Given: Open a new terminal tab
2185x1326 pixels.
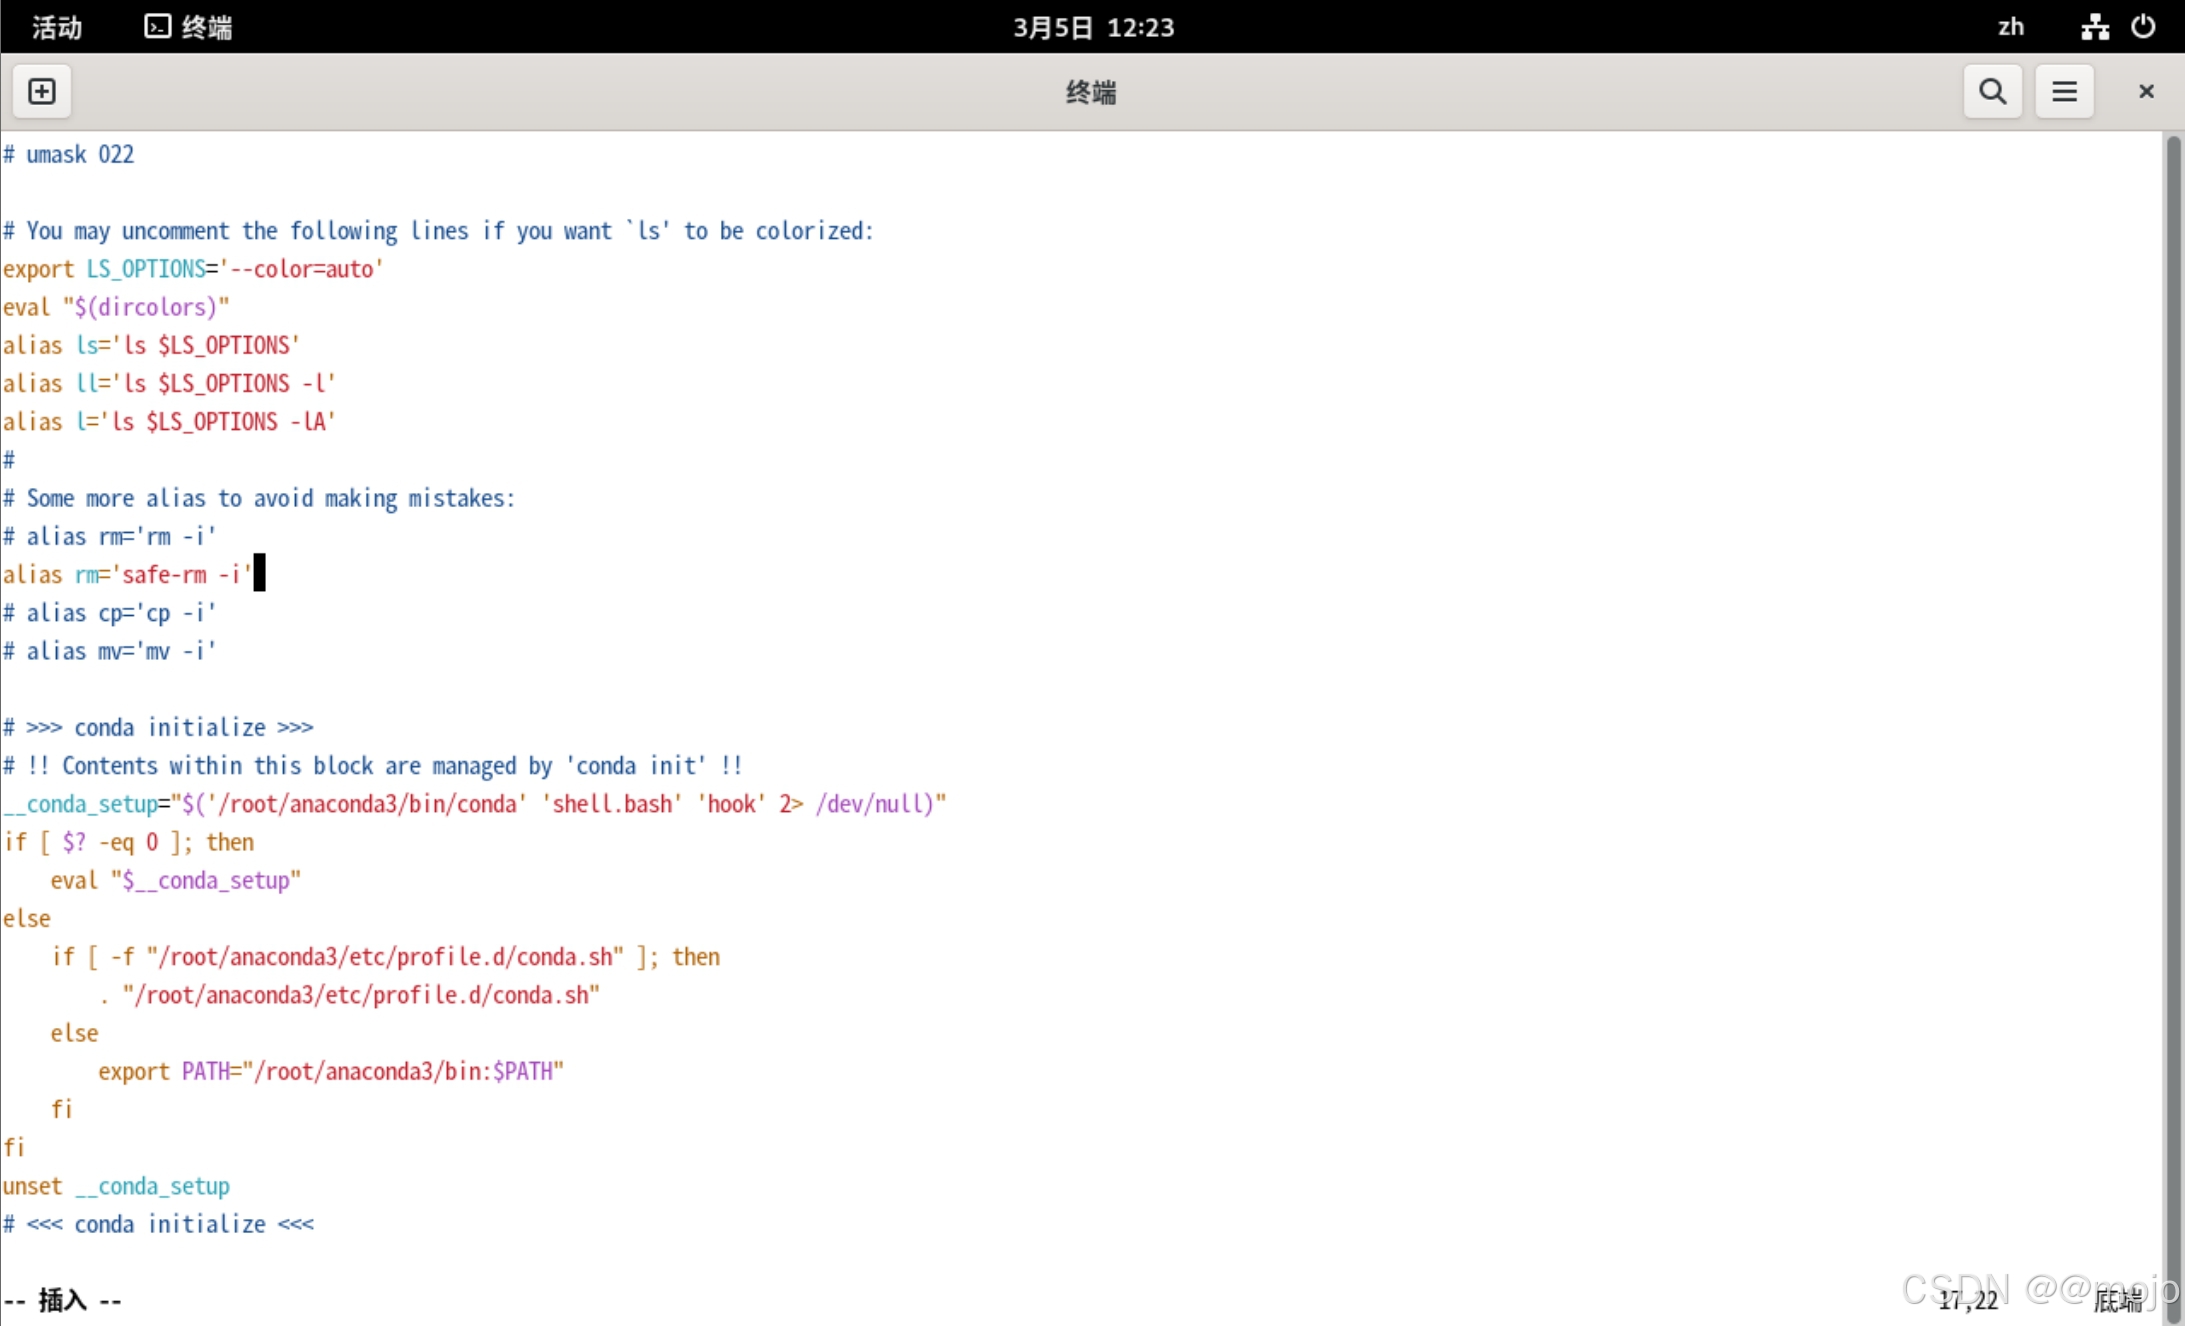Looking at the screenshot, I should [42, 91].
